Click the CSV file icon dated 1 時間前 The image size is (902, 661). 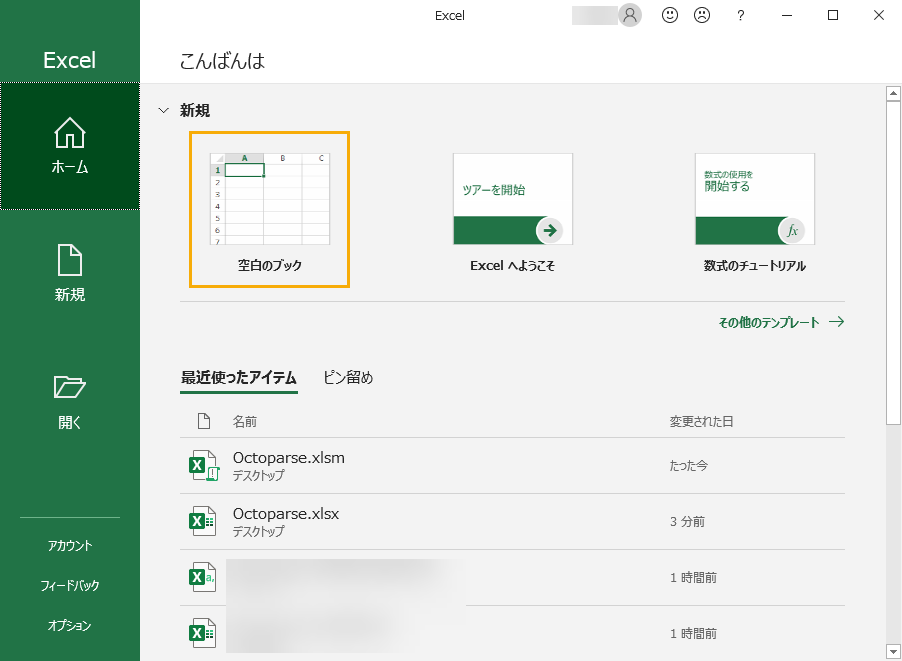[202, 577]
